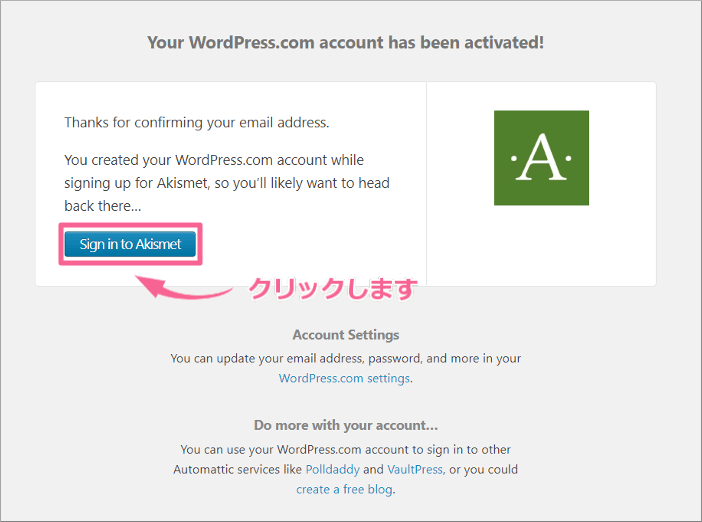Open the Polldaddy link

[332, 470]
